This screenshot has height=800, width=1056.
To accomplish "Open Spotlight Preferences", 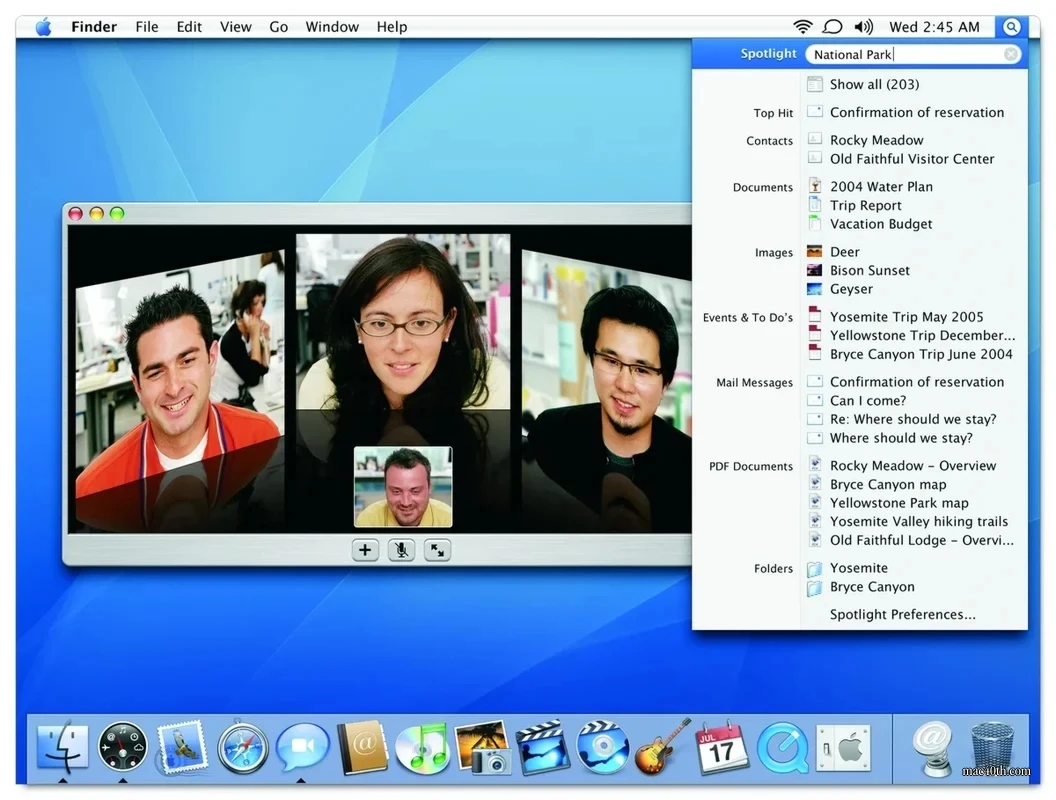I will (x=901, y=613).
